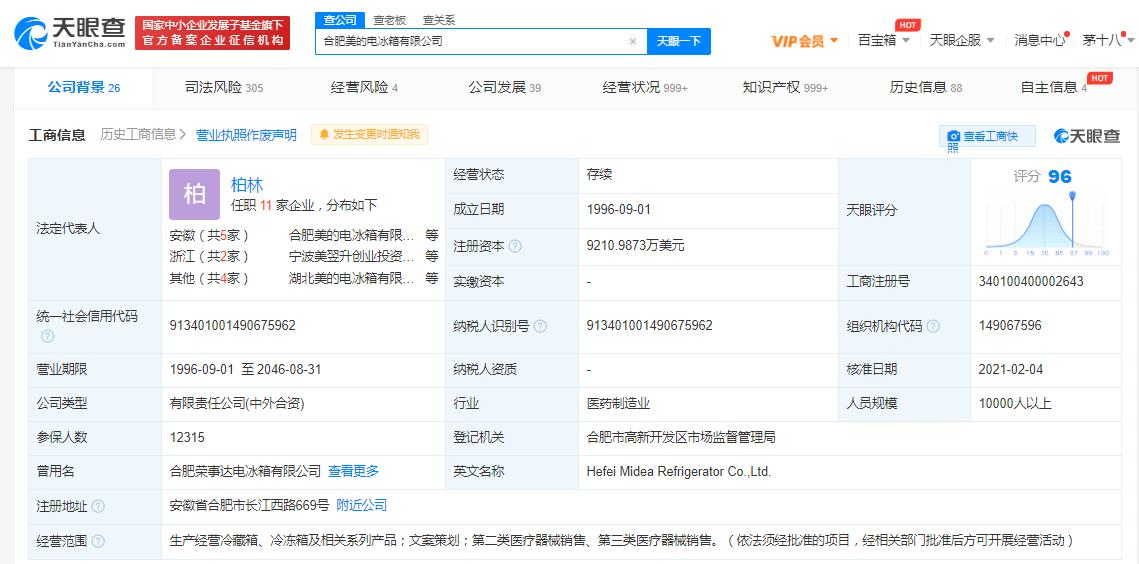1139x564 pixels.
Task: Open help icon next to 注册地址
Action: pyautogui.click(x=98, y=507)
